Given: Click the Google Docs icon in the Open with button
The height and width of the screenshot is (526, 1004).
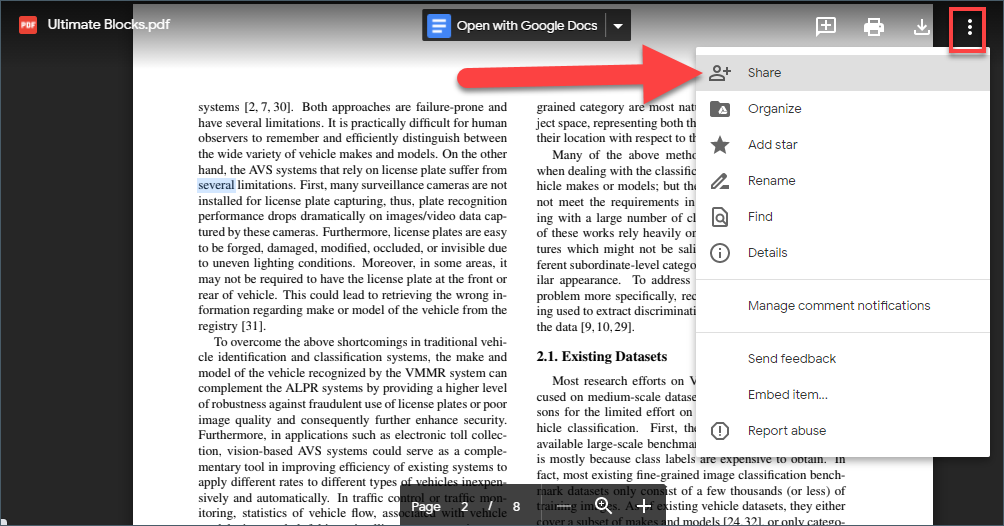Looking at the screenshot, I should pos(439,26).
